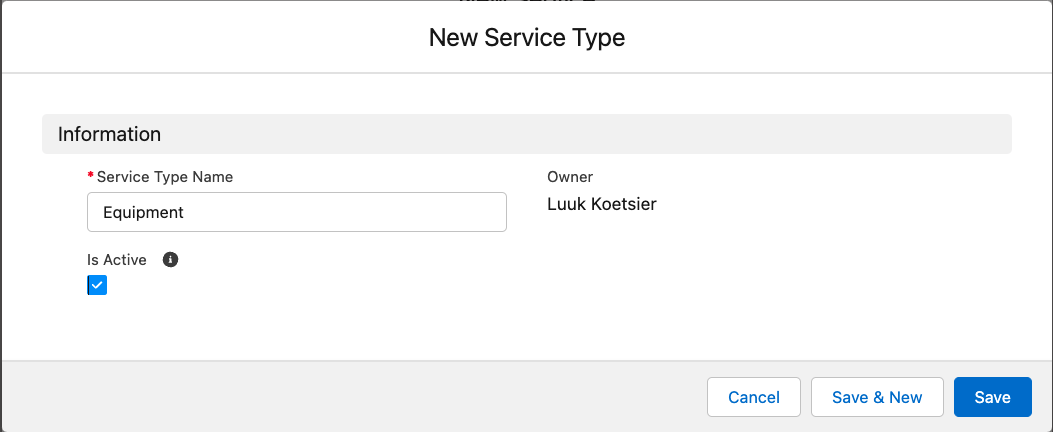
Task: Click the New Service Type dialog title
Action: coord(526,38)
